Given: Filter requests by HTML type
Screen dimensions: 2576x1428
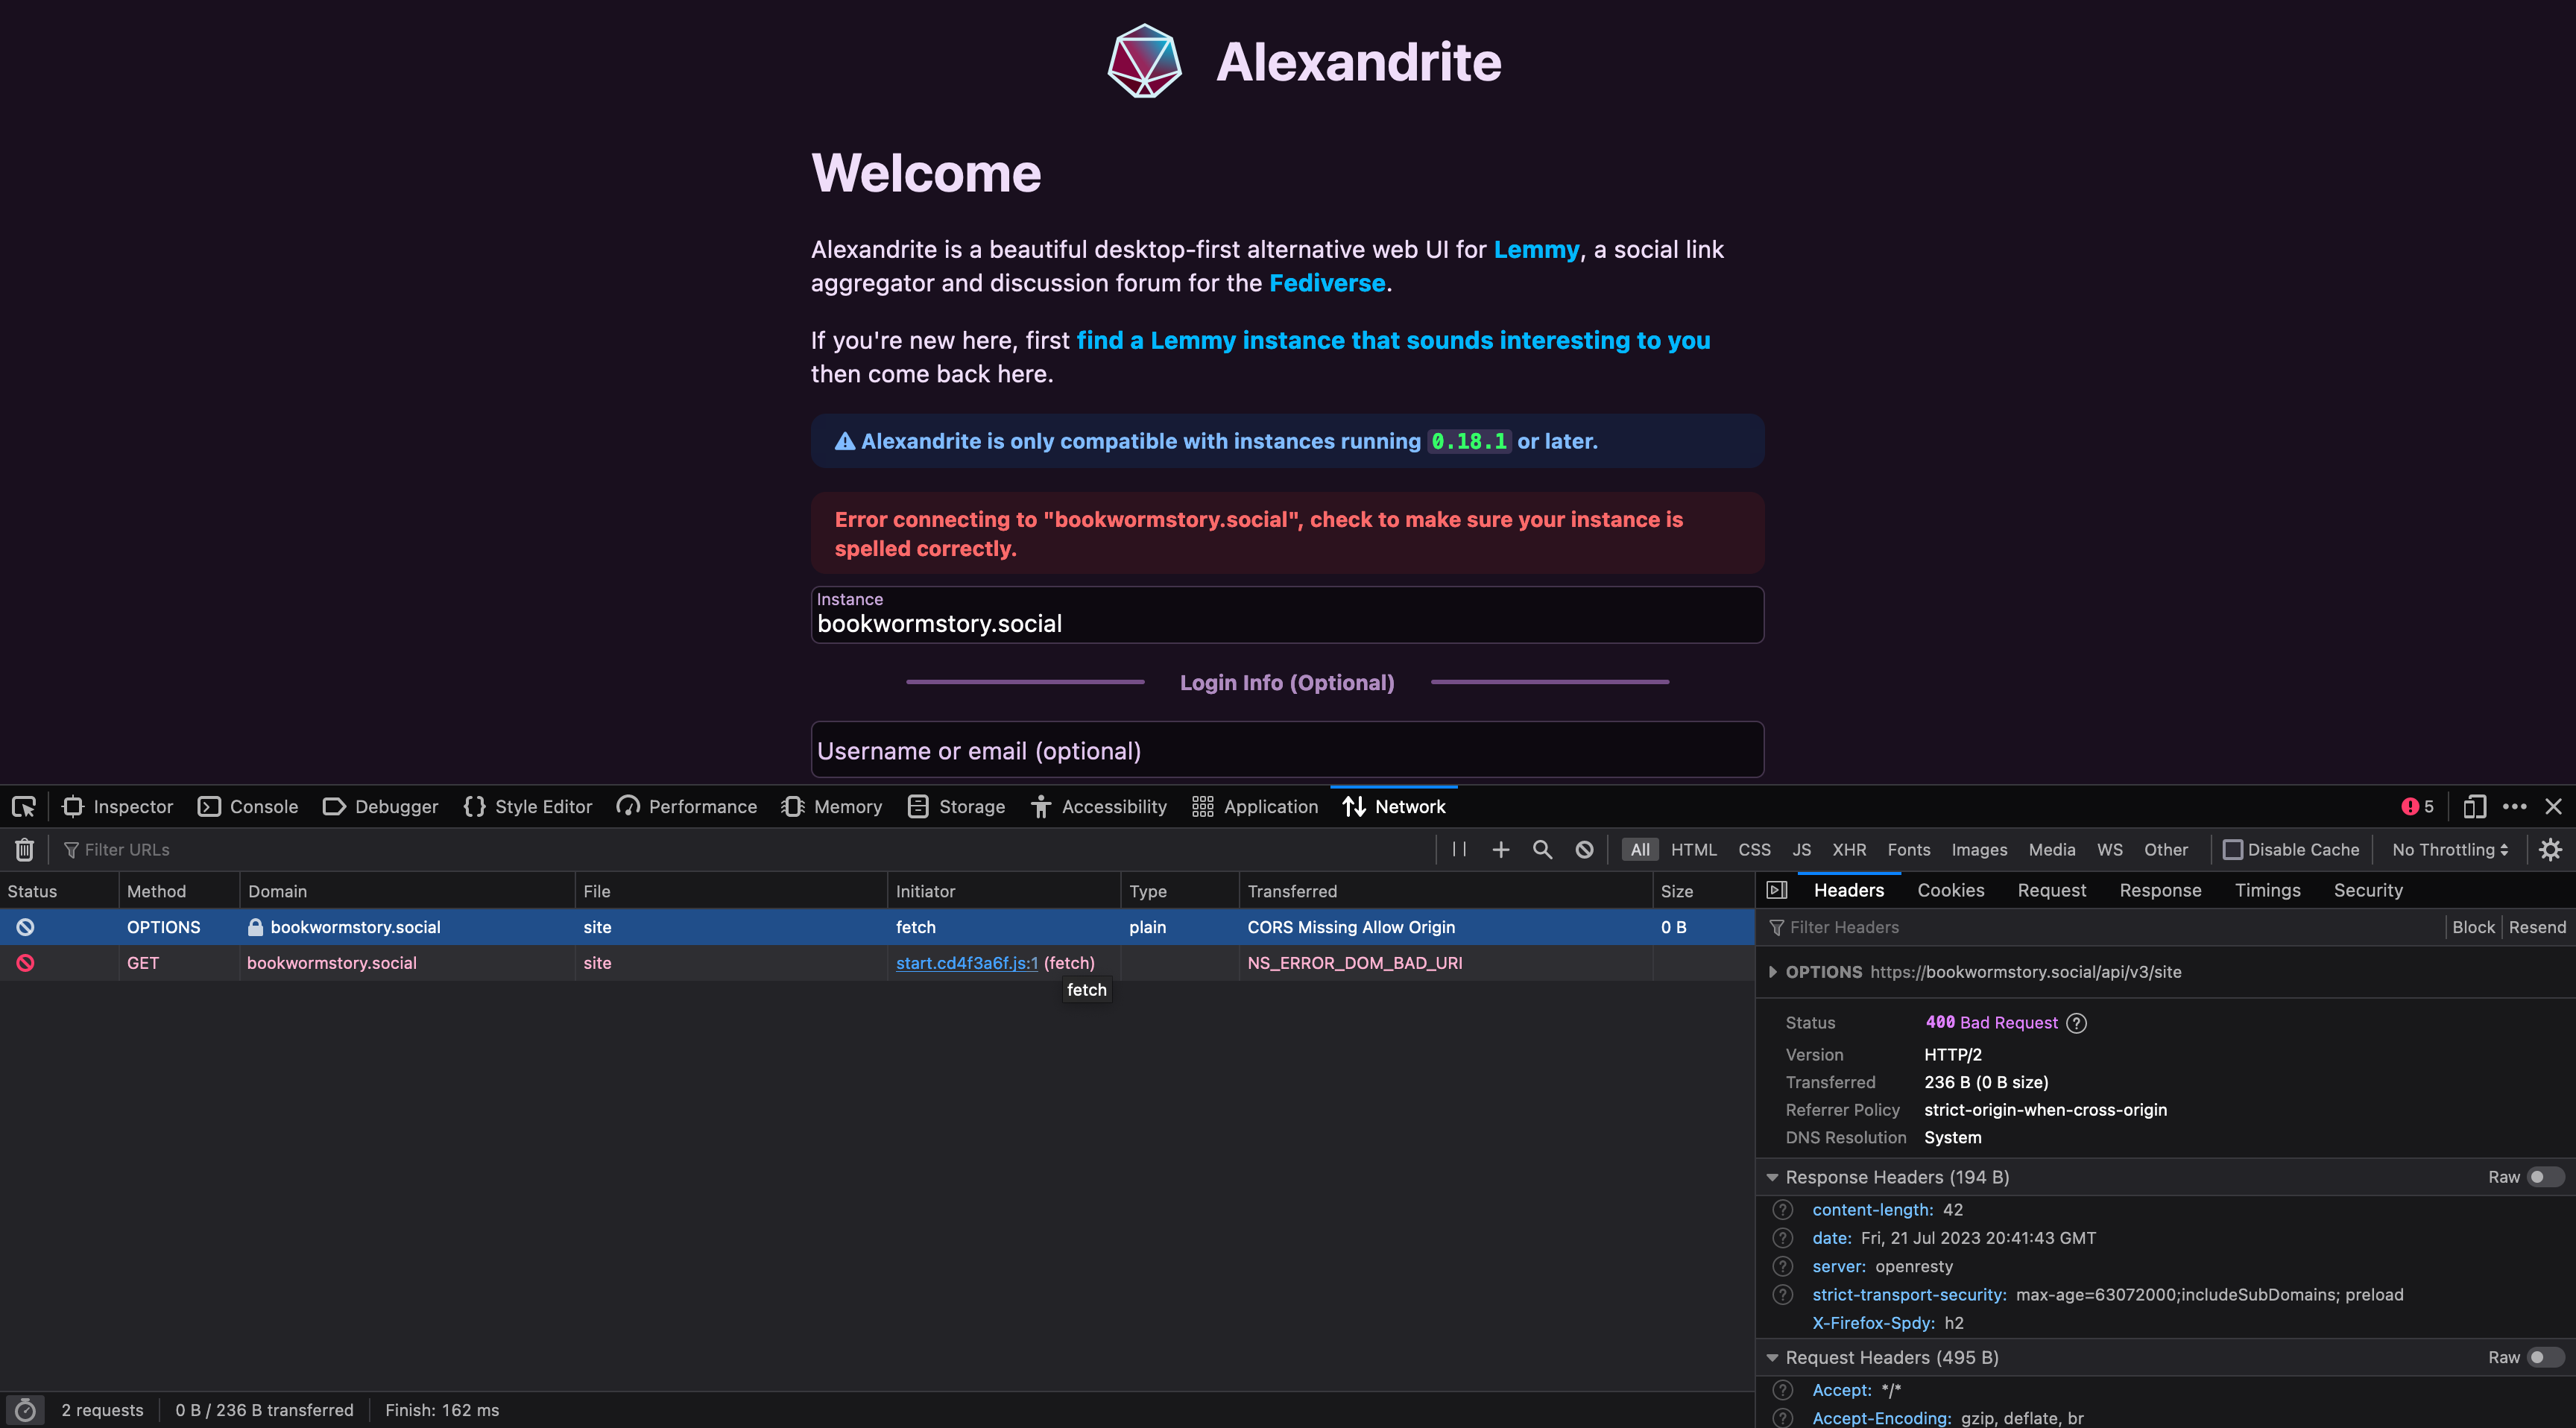Looking at the screenshot, I should pos(1693,849).
